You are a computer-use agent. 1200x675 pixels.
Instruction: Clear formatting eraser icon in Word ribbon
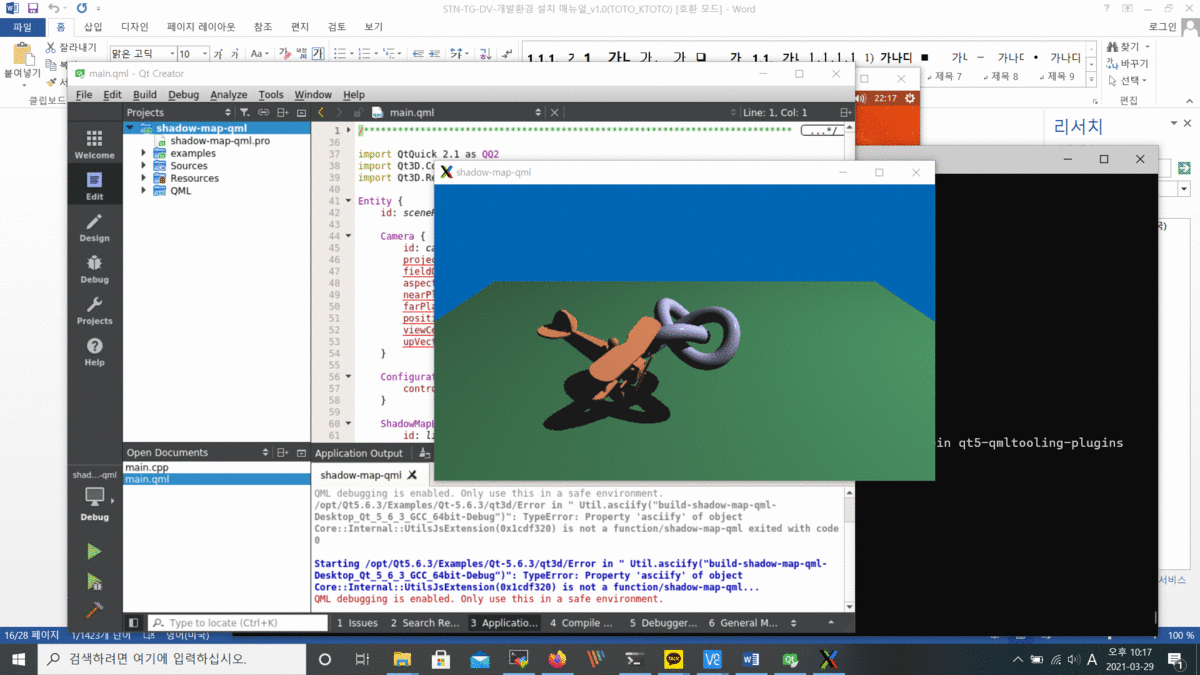pos(285,53)
